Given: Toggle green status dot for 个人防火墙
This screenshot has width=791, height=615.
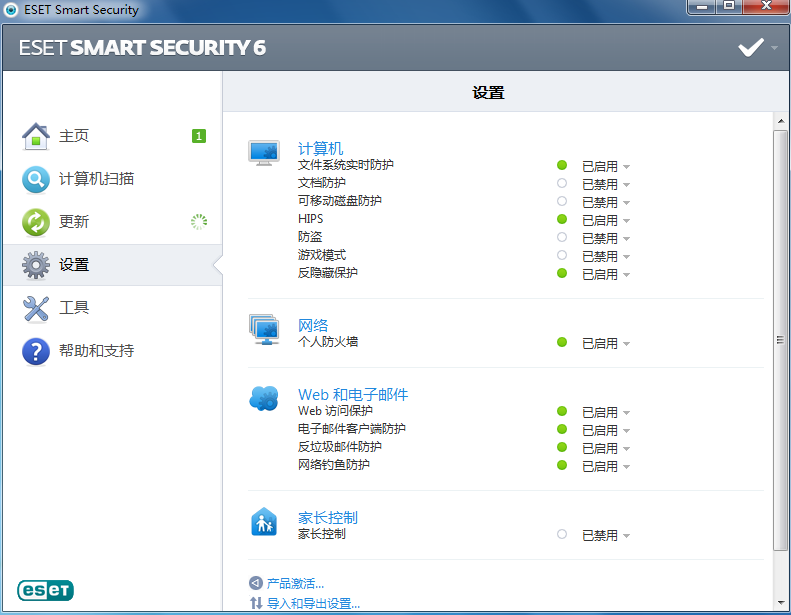Looking at the screenshot, I should coord(561,342).
